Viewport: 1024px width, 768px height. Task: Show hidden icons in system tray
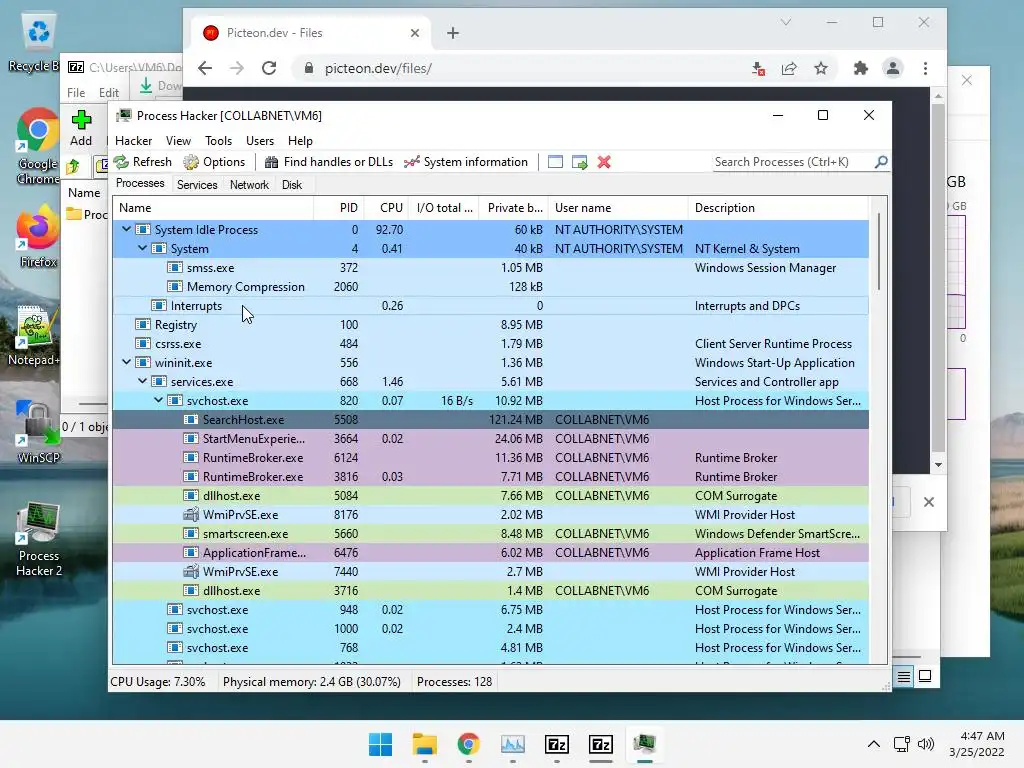pos(873,744)
